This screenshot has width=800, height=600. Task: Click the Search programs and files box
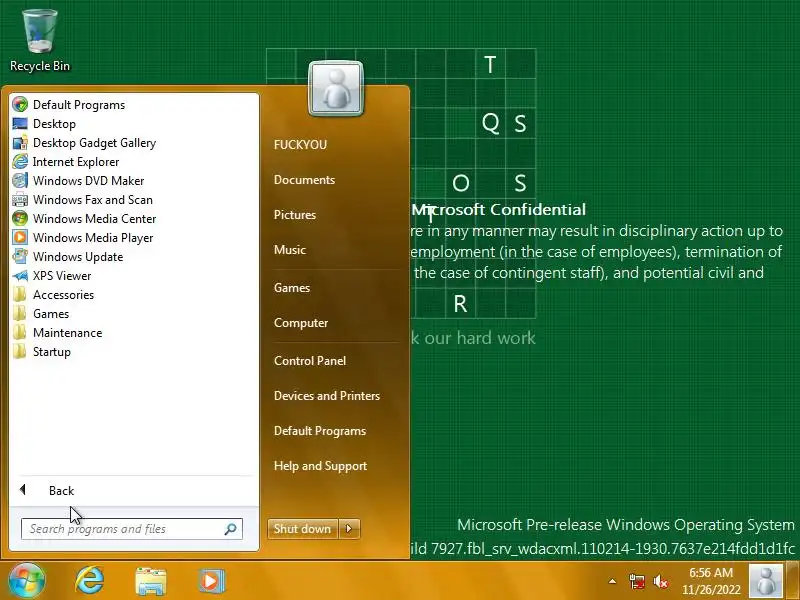132,529
